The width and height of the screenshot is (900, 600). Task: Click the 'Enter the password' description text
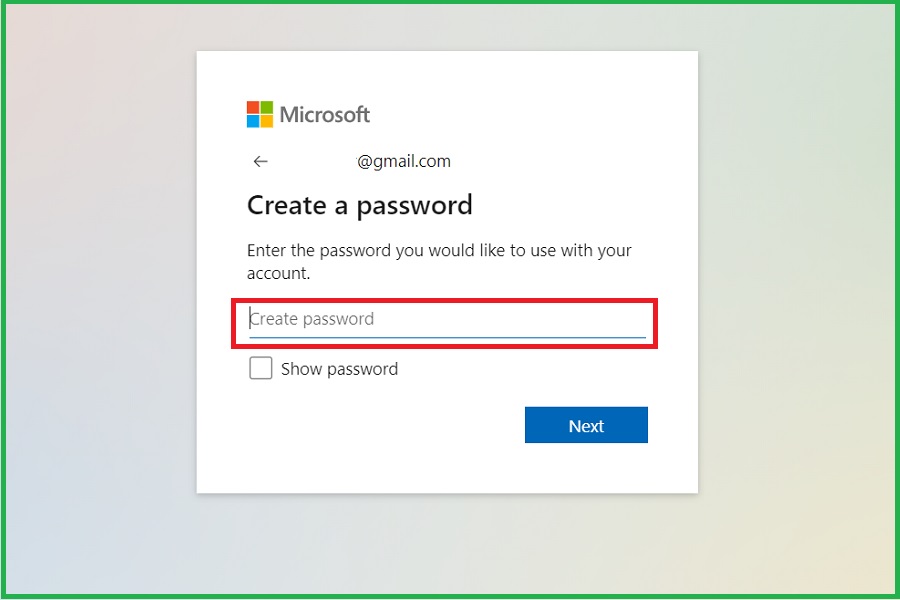click(x=439, y=250)
